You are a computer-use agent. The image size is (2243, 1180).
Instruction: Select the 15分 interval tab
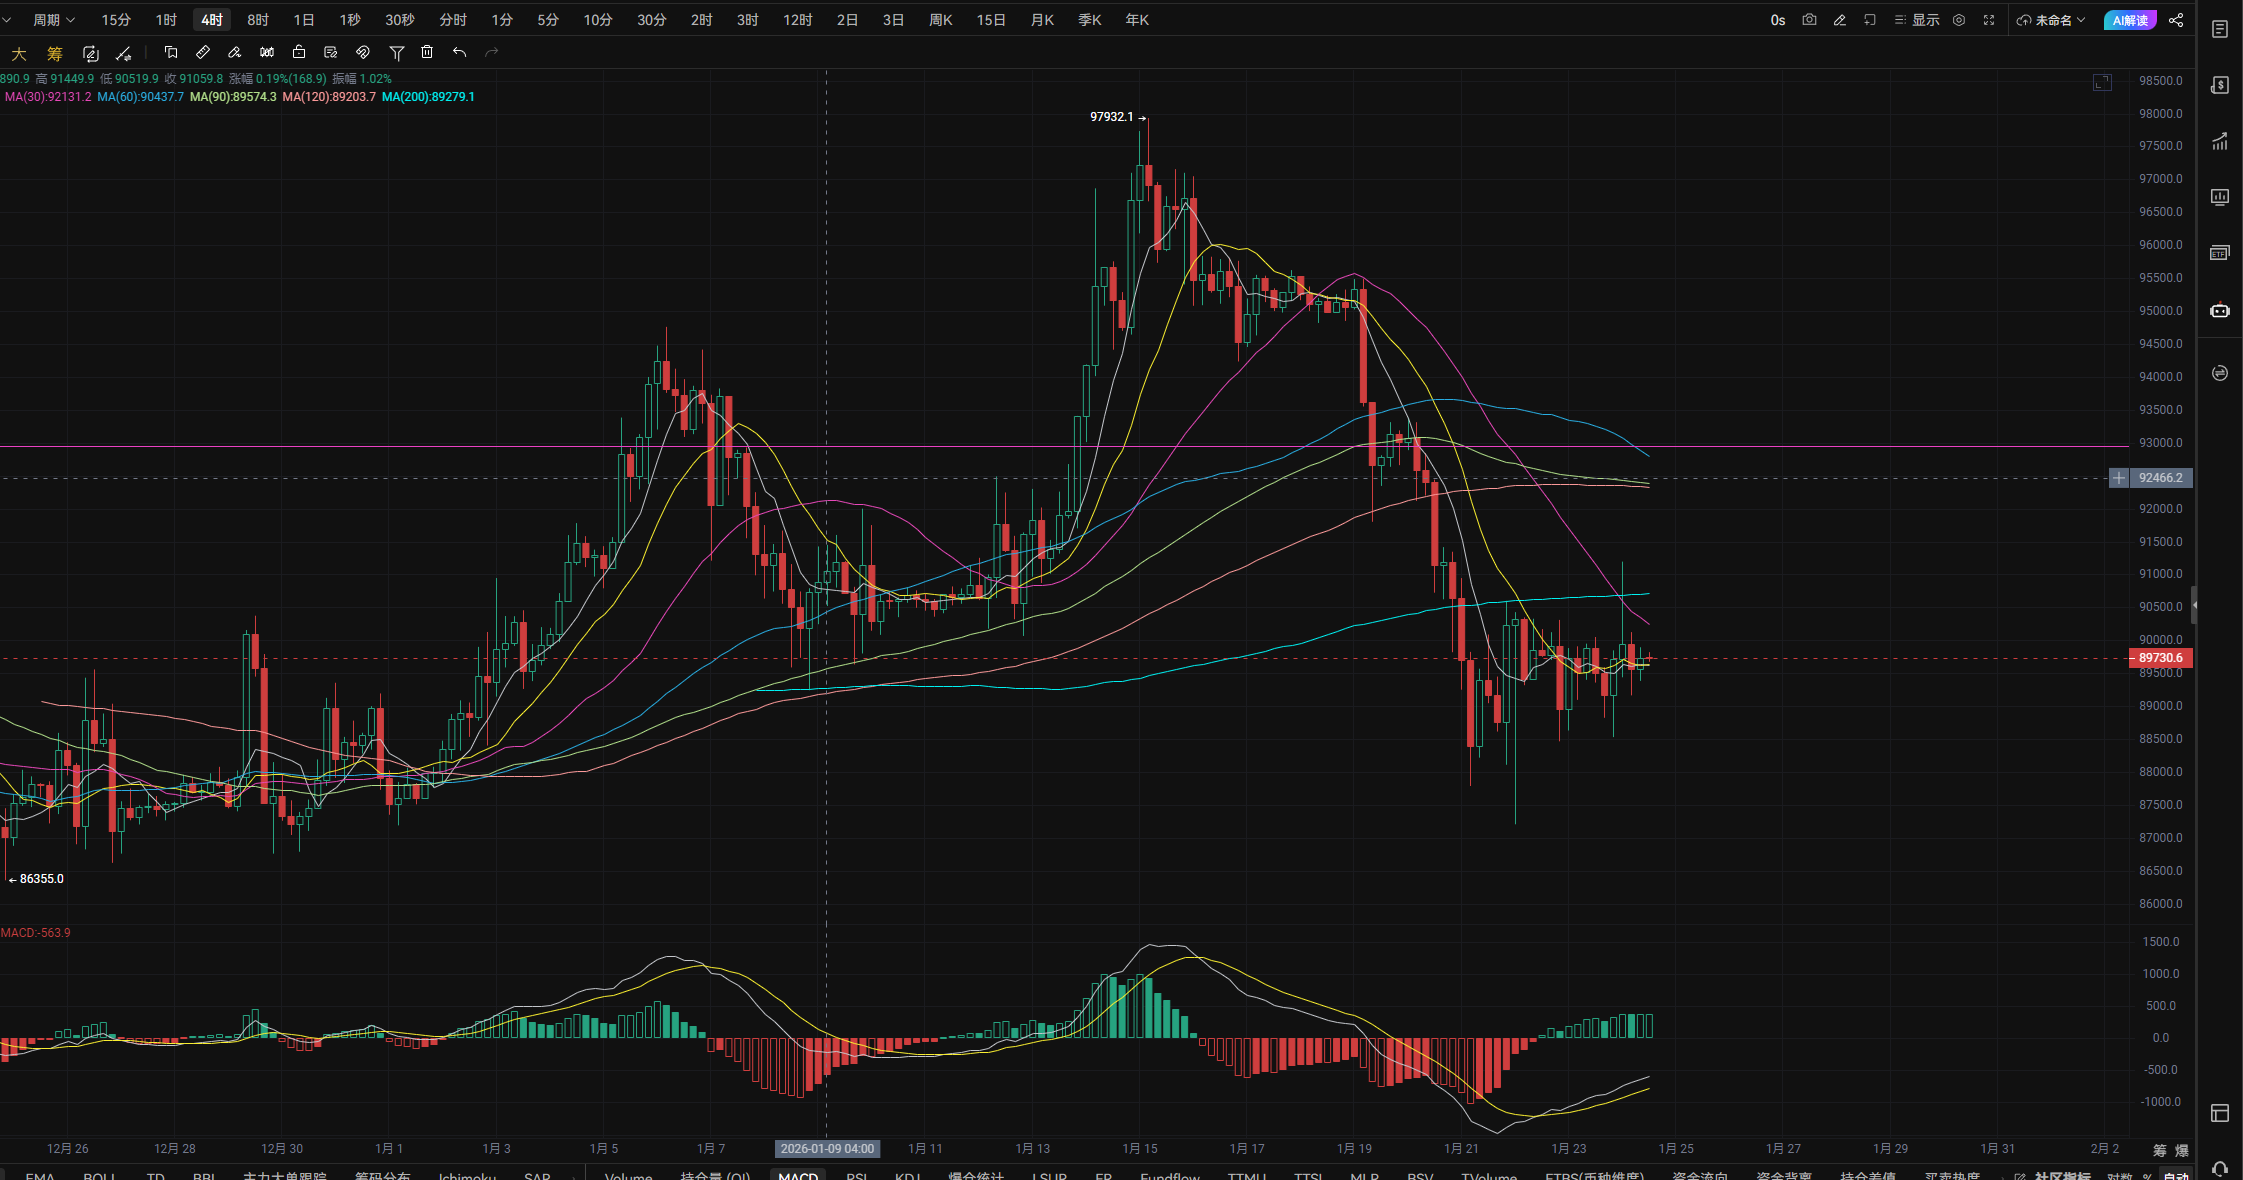pos(116,20)
